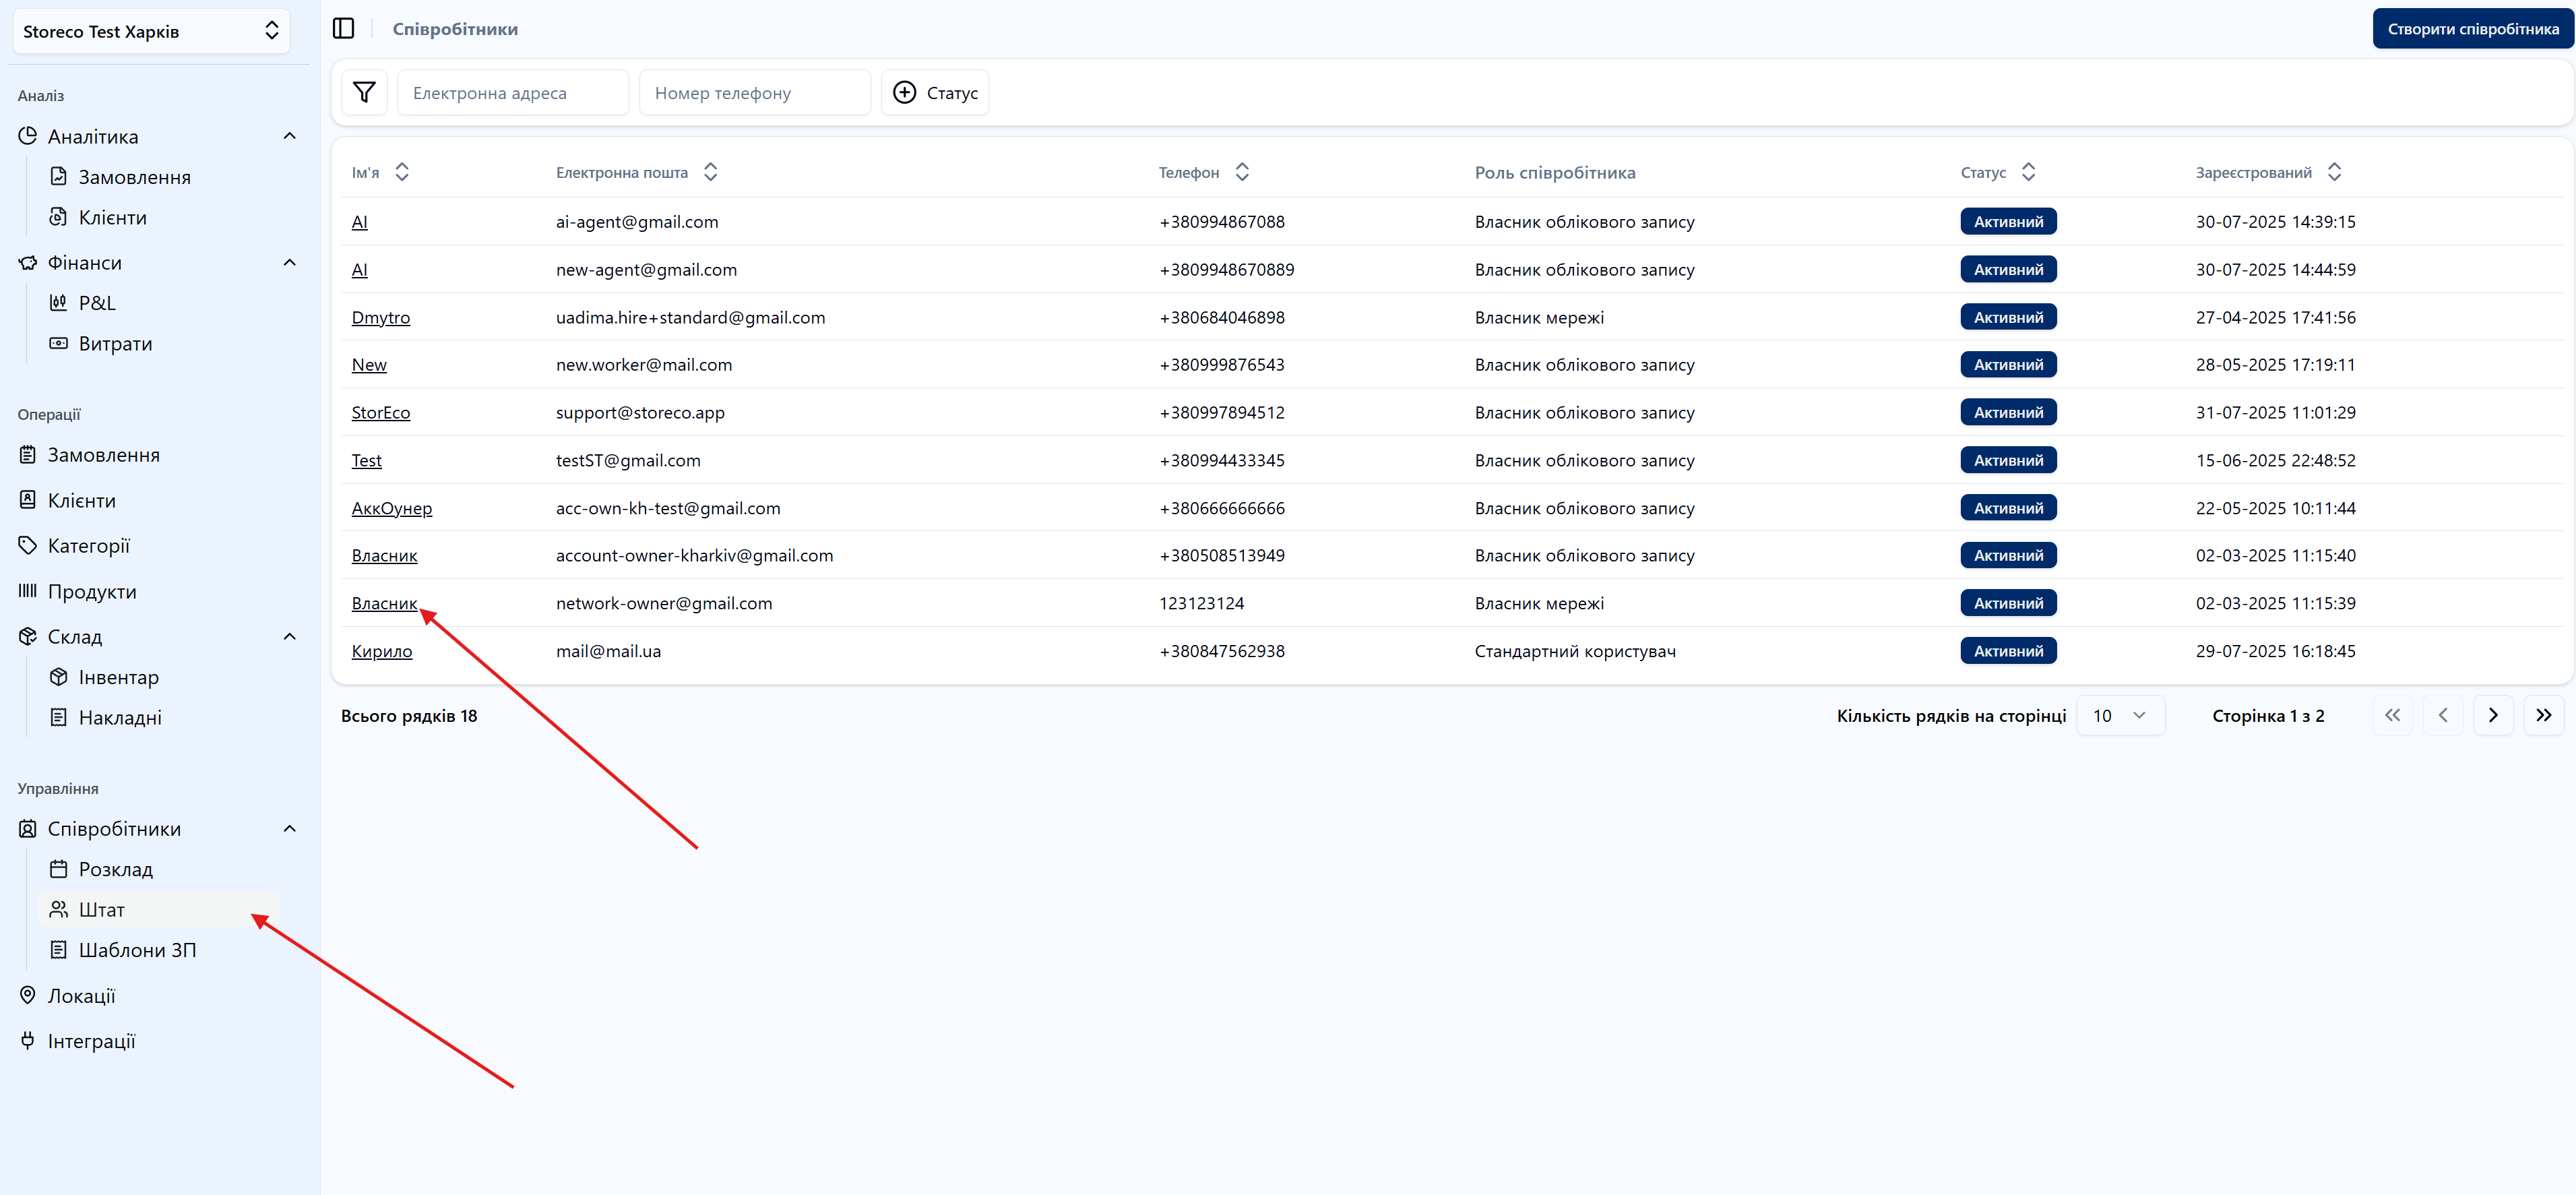Viewport: 2576px width, 1195px height.
Task: Jump to last page double arrow
Action: 2543,716
